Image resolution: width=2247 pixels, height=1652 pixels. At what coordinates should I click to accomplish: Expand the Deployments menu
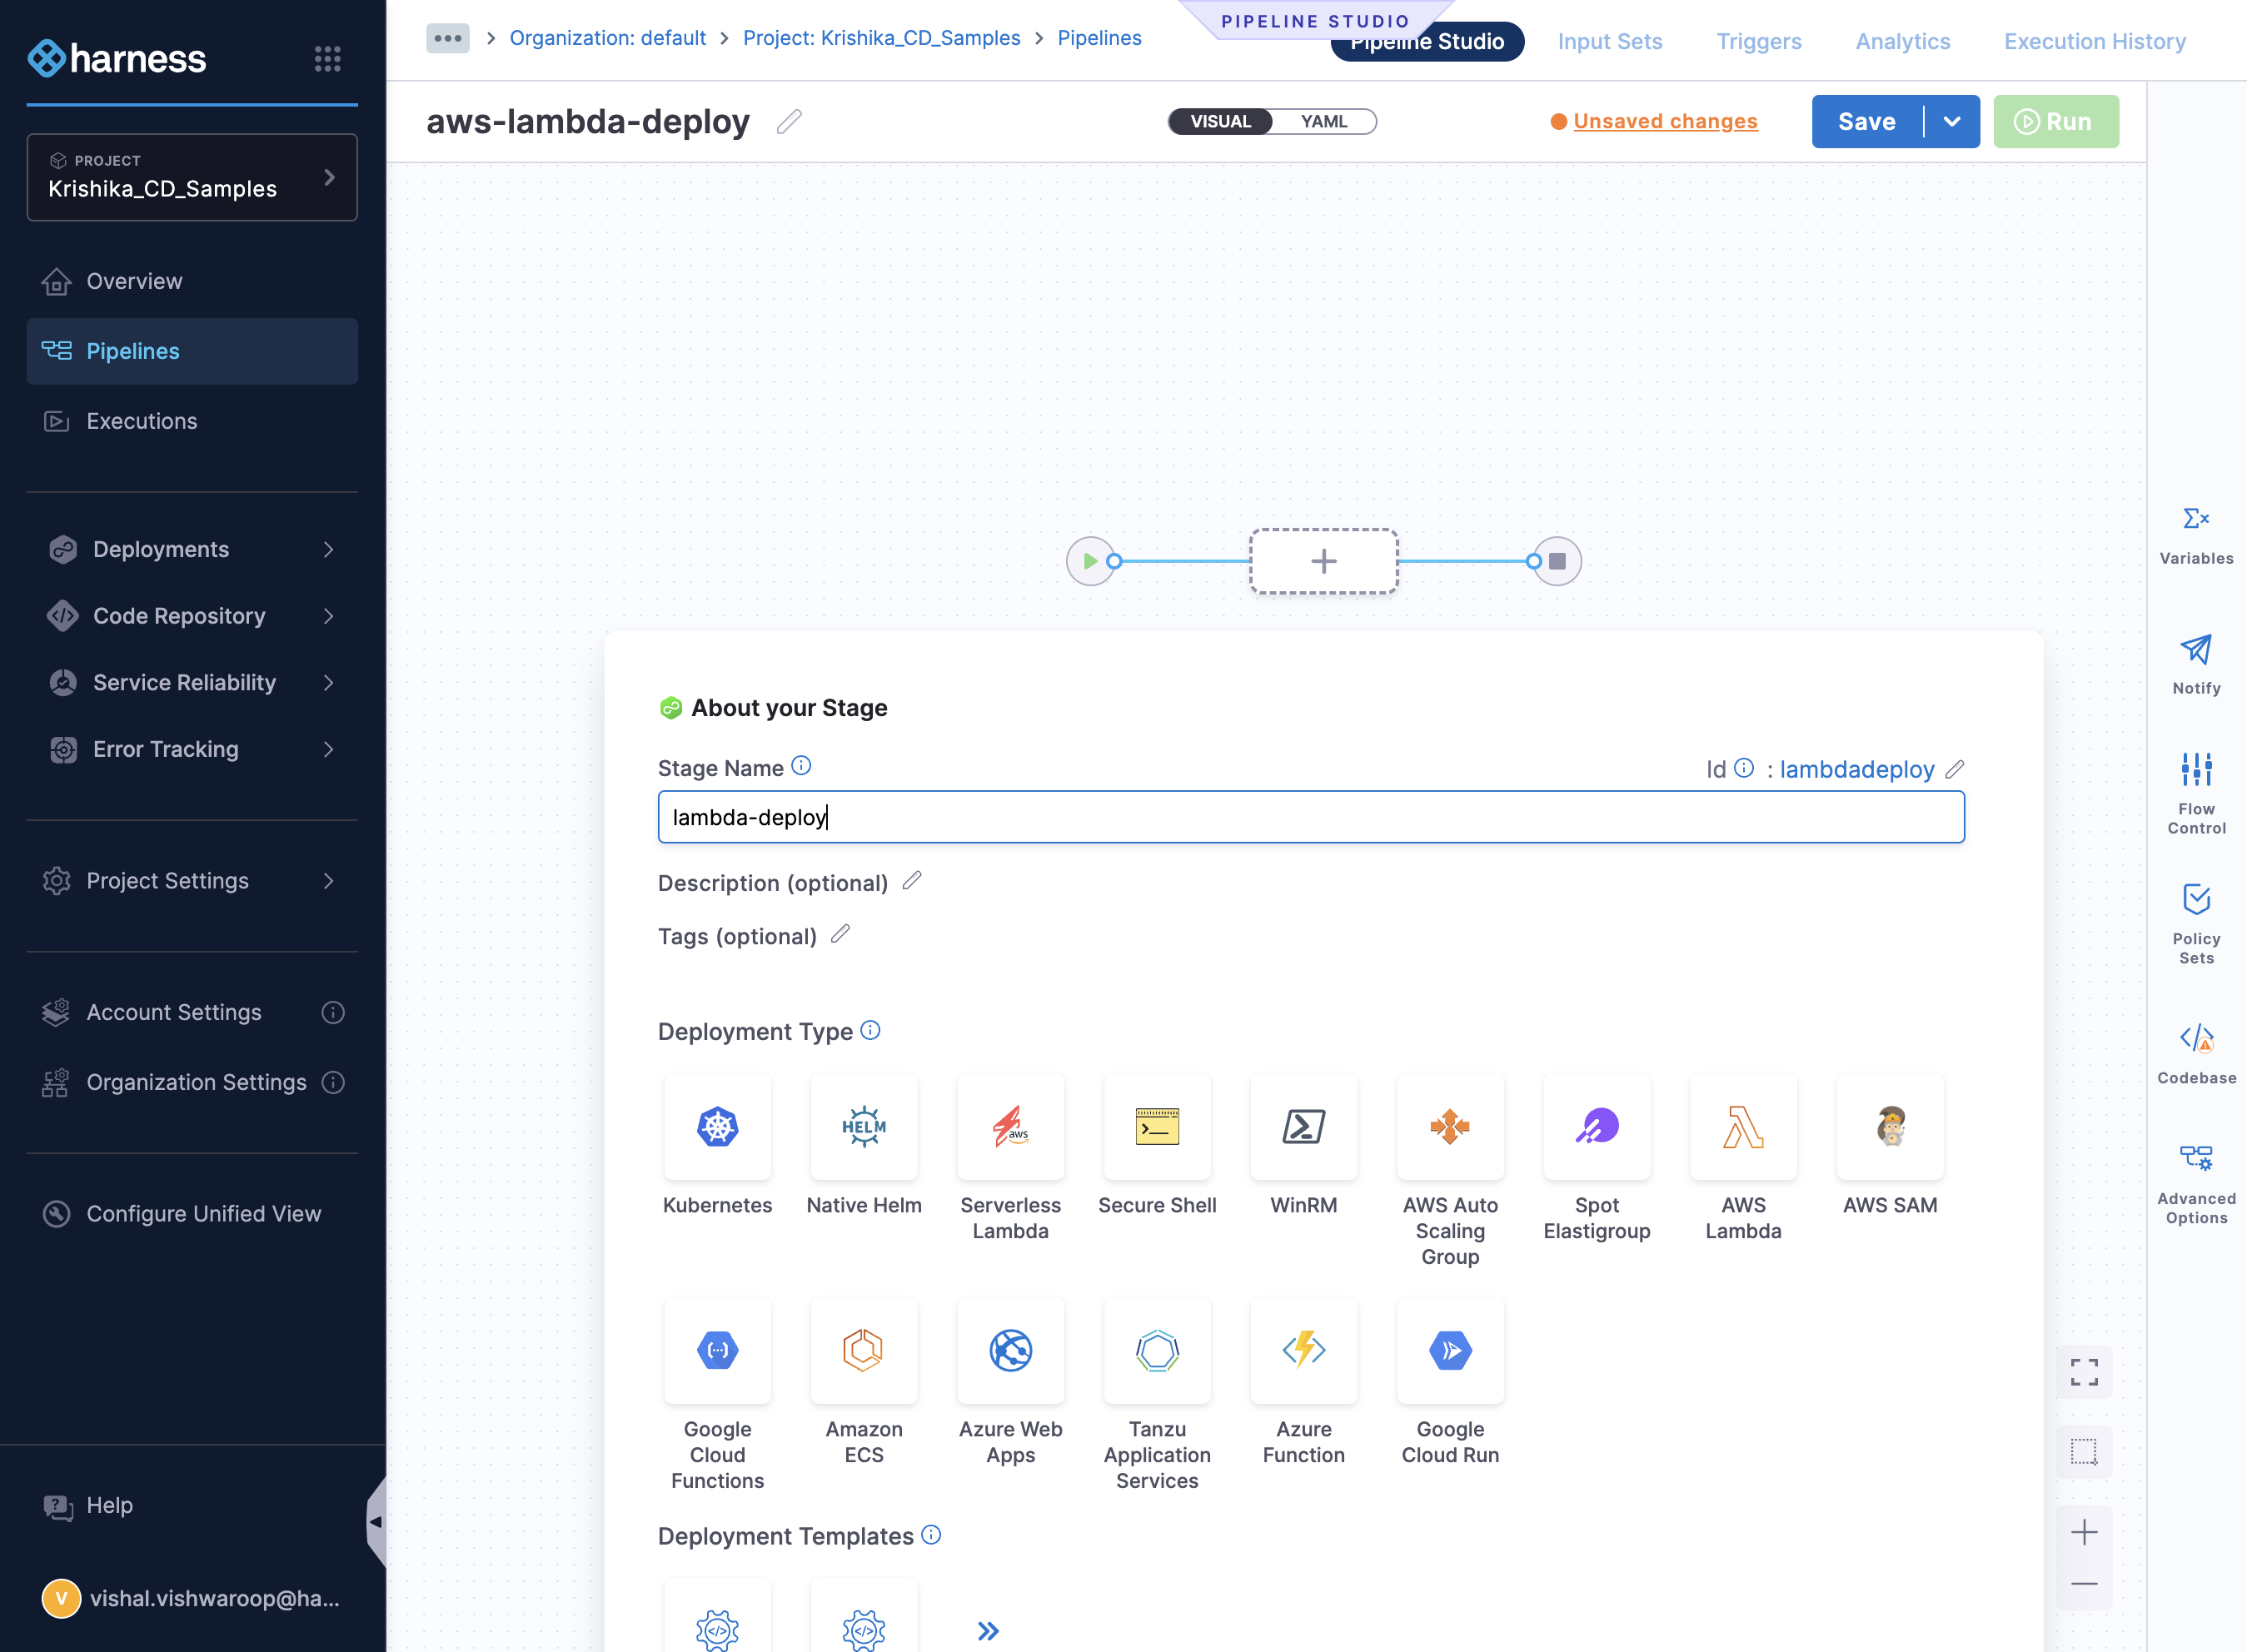click(192, 549)
